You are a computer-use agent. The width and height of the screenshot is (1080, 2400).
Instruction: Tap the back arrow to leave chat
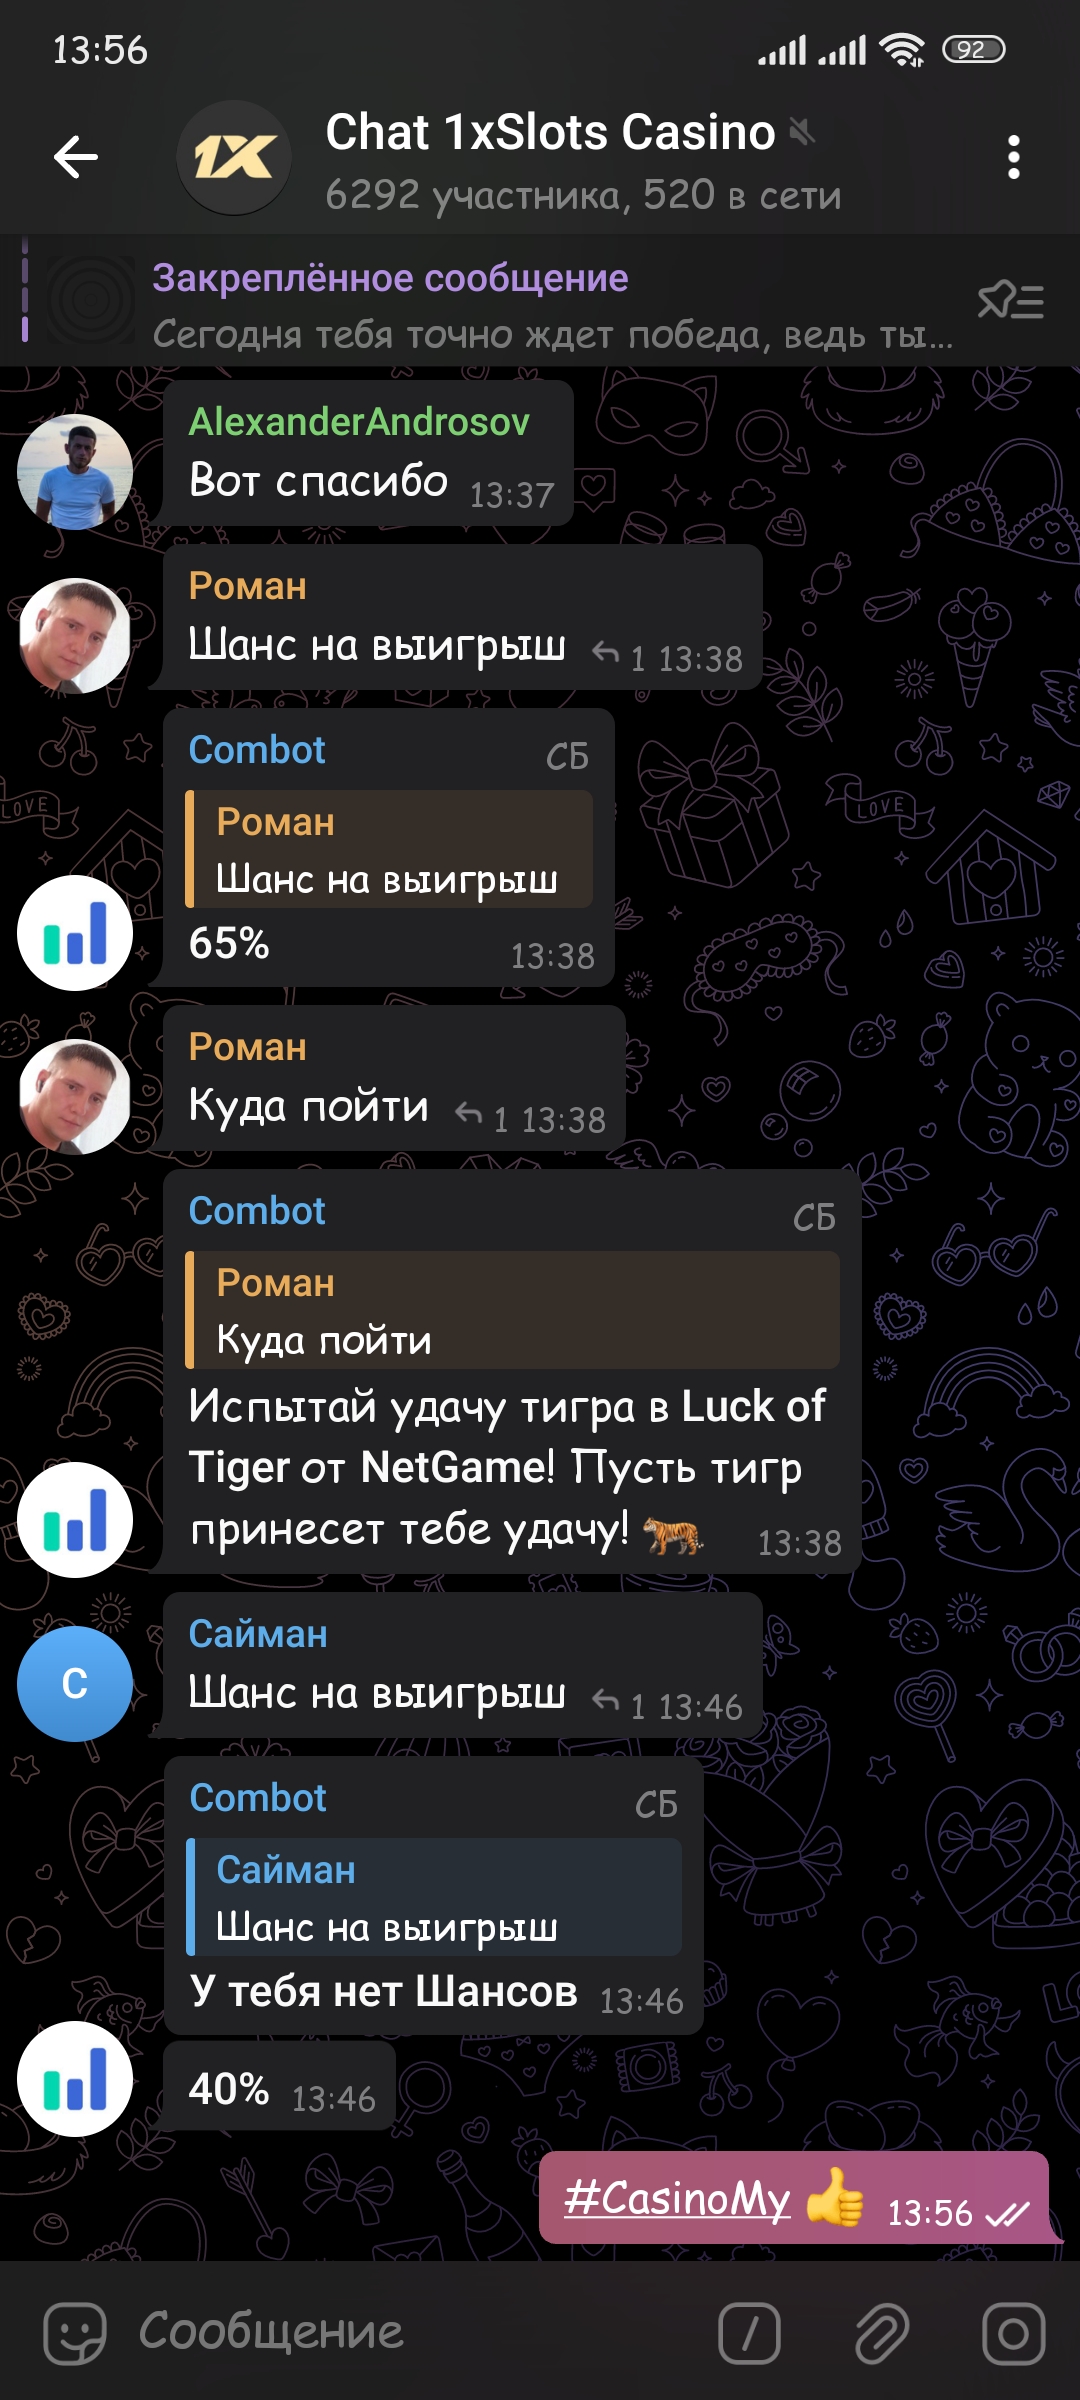pos(75,157)
